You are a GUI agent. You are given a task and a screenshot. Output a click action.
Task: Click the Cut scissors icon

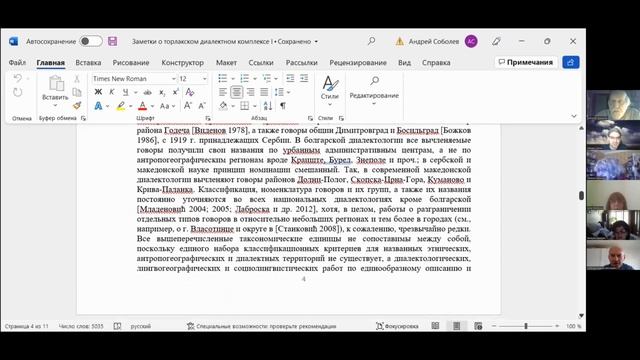pos(77,79)
